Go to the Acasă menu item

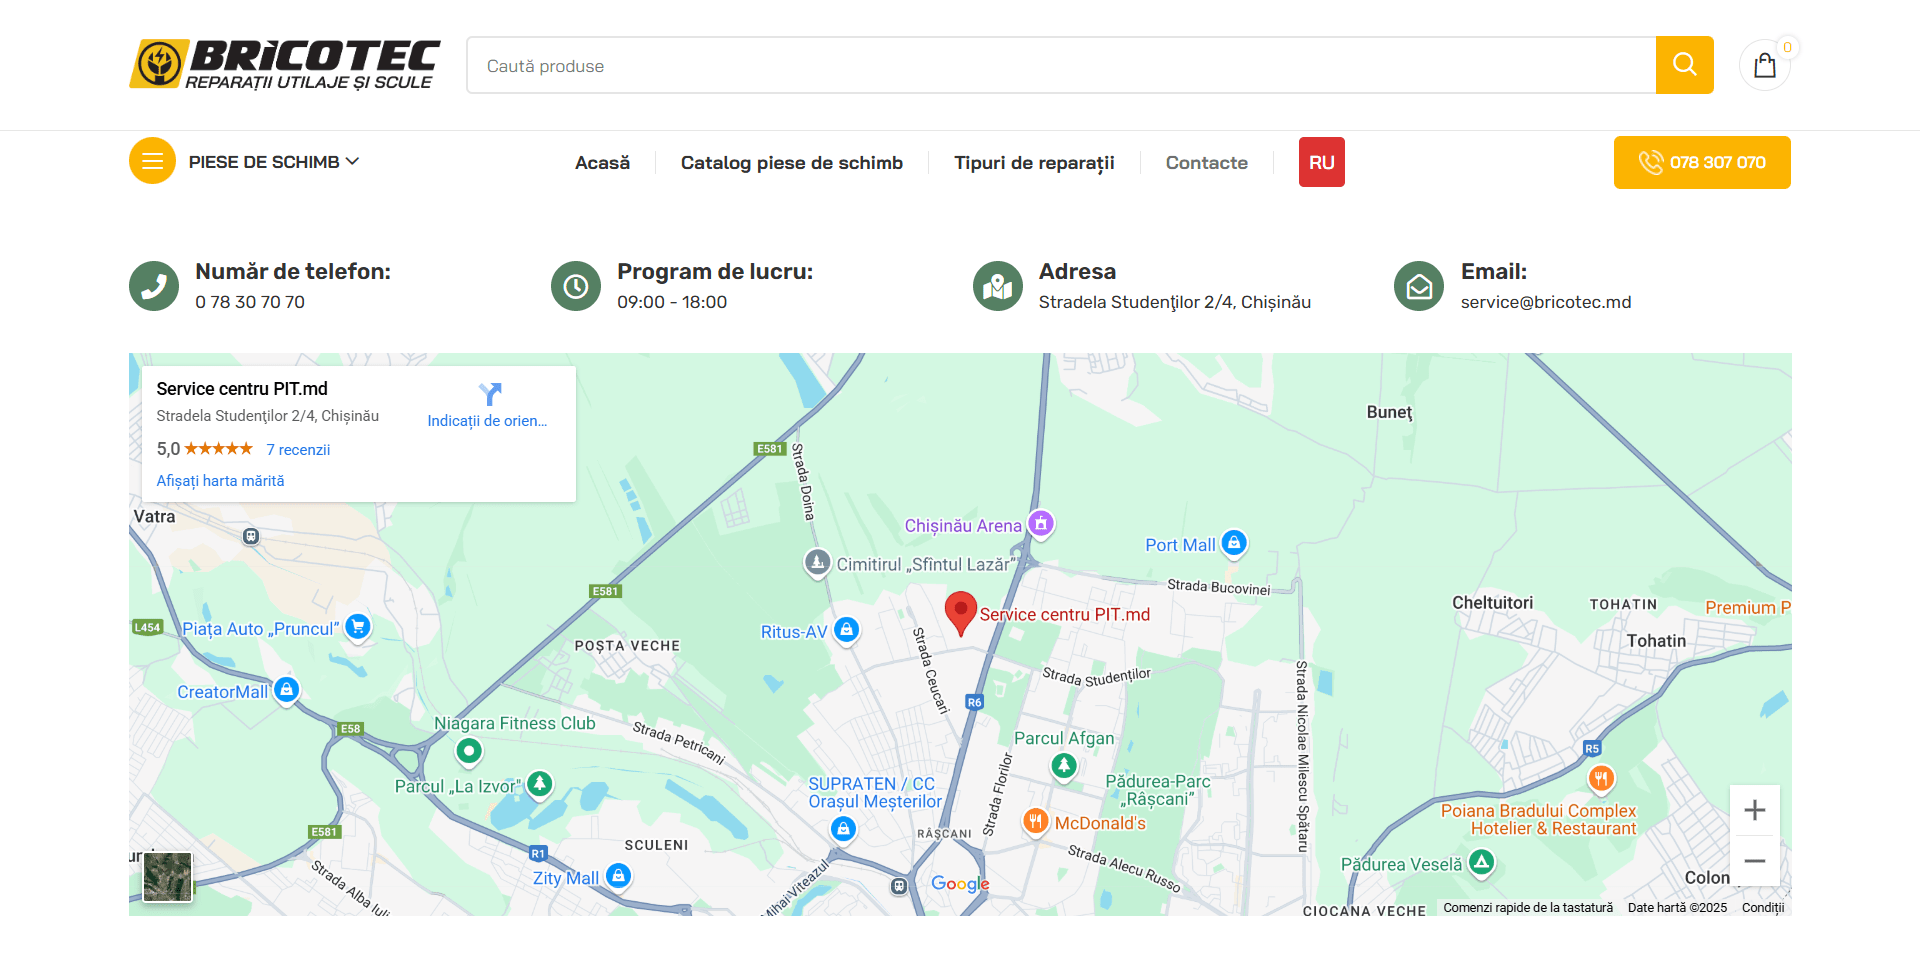pos(602,162)
